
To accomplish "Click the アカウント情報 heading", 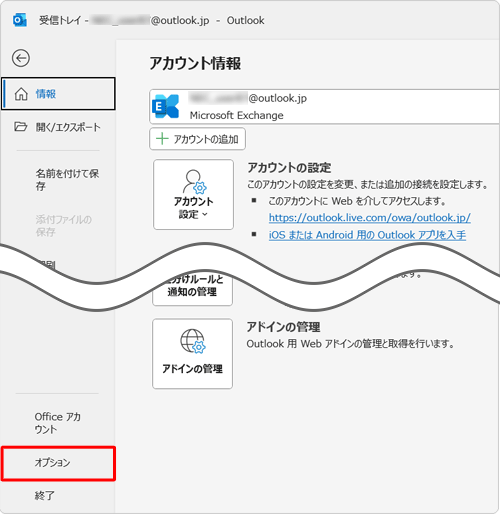I will 195,63.
